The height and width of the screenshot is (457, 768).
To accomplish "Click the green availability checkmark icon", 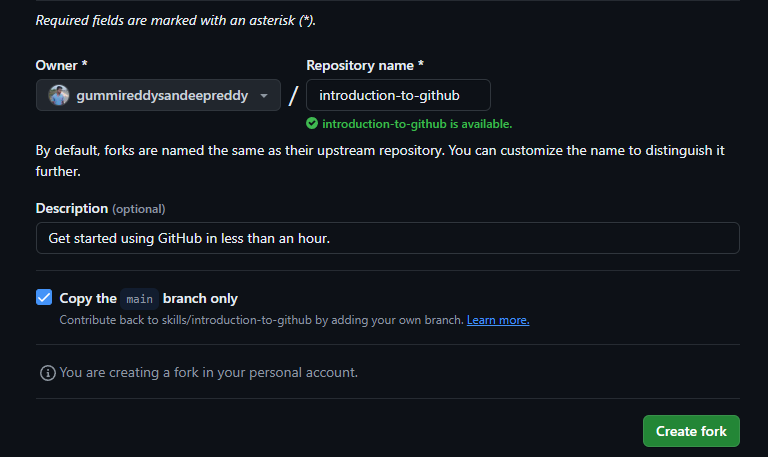I will tap(312, 124).
